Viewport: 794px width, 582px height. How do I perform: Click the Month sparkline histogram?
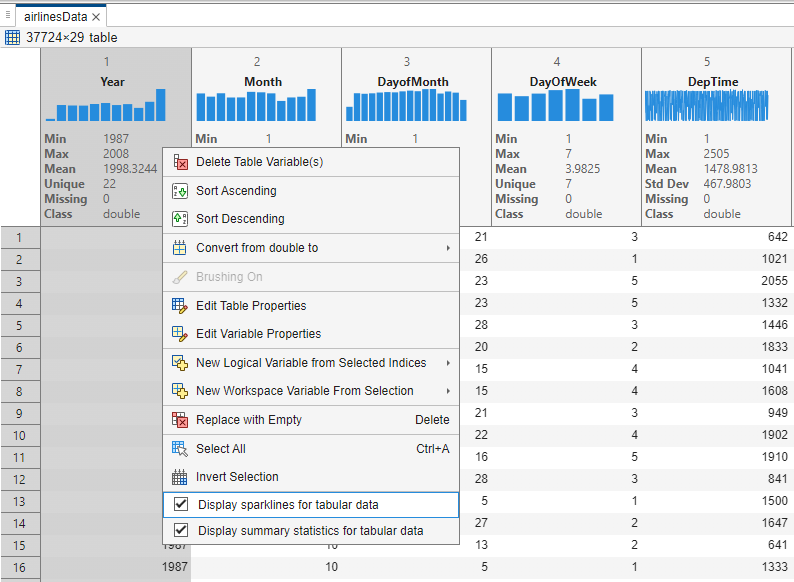click(266, 106)
